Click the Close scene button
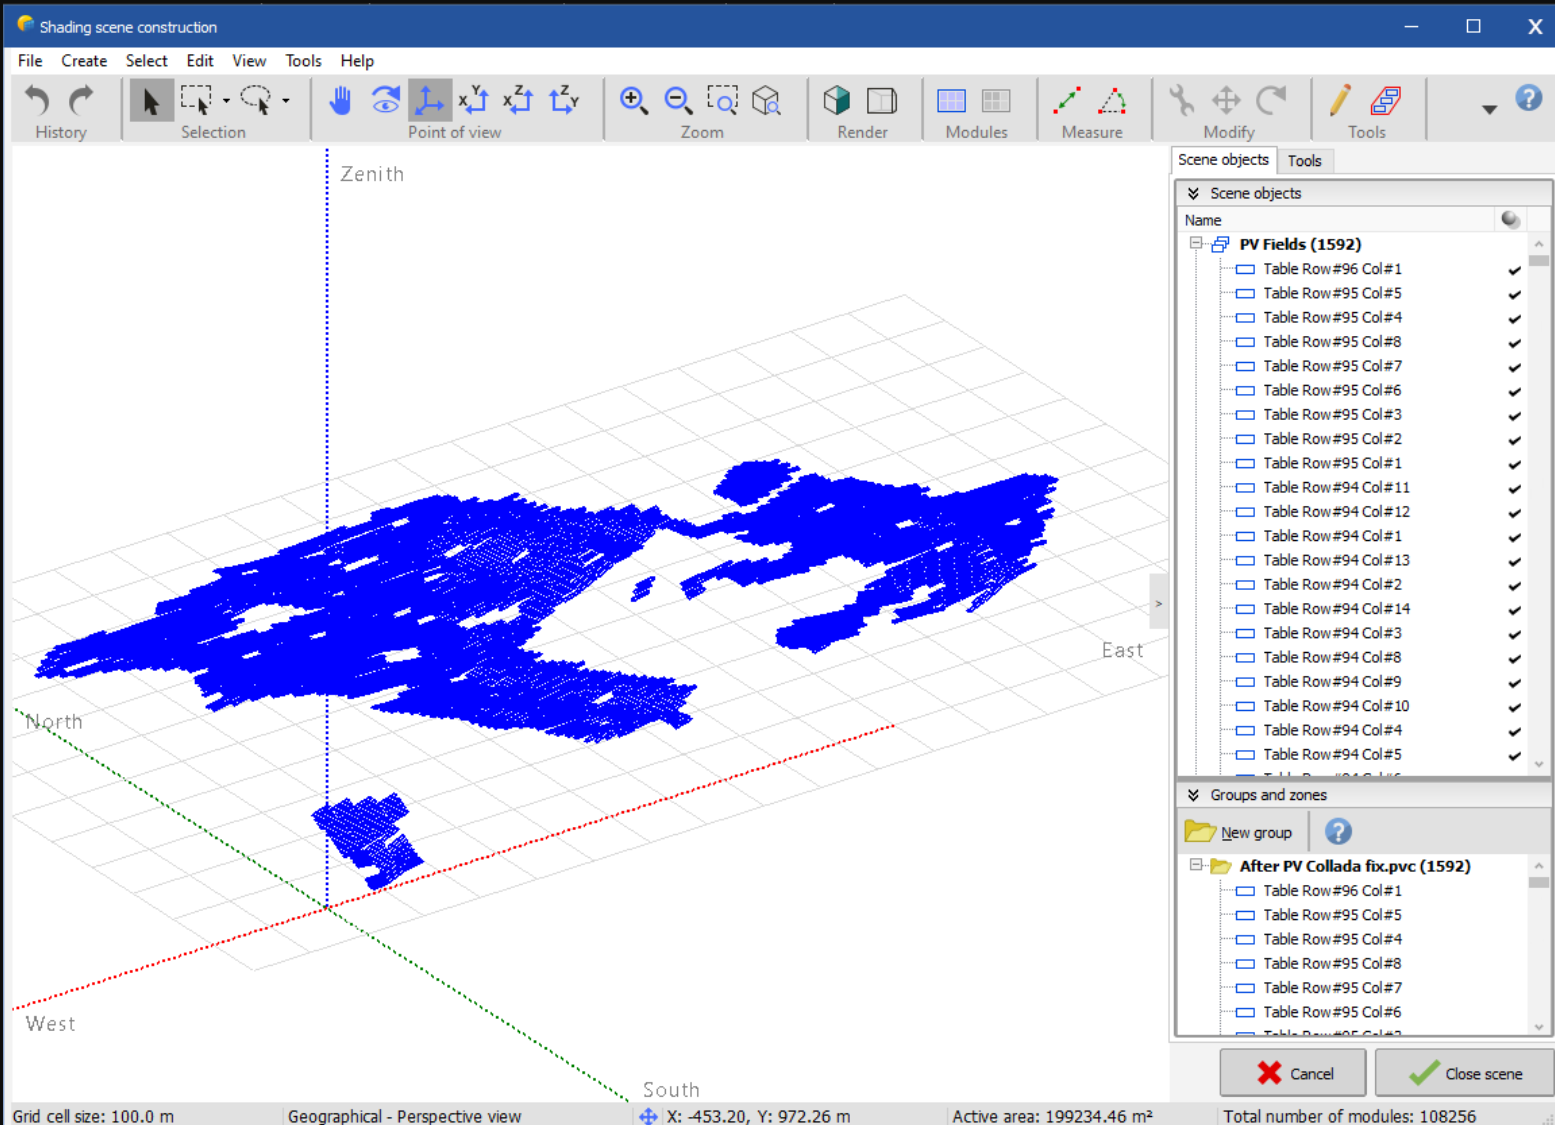This screenshot has width=1555, height=1125. [1465, 1073]
